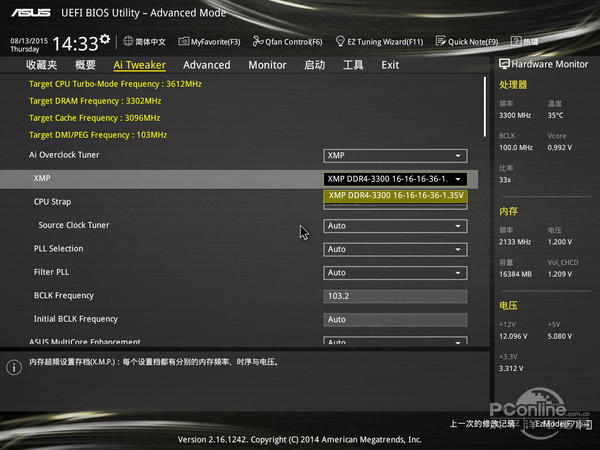The width and height of the screenshot is (600, 450).
Task: Select the Ai Overclock Tuner label
Action: [64, 155]
